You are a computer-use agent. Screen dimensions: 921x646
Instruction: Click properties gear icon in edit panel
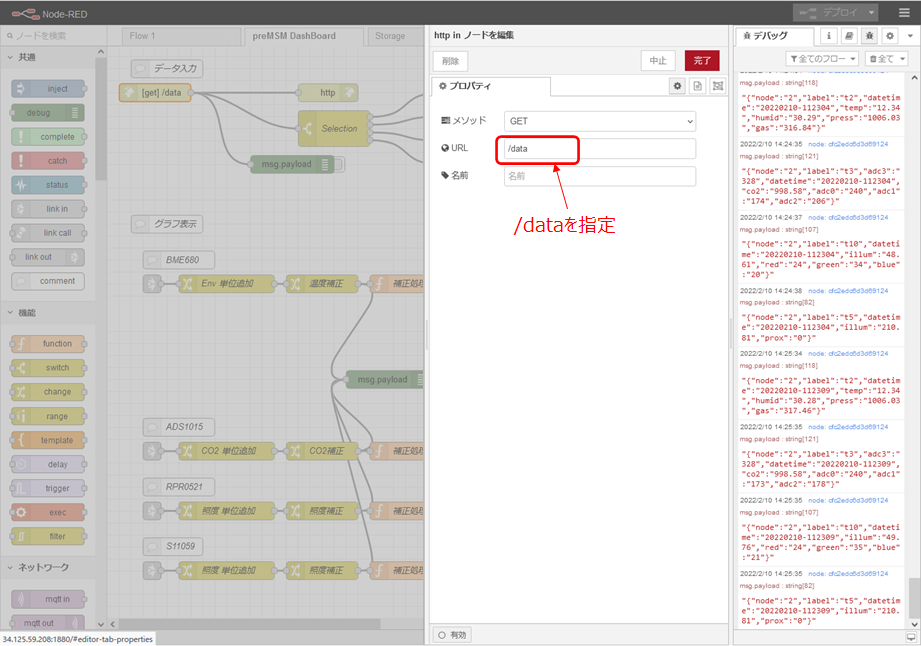(678, 87)
